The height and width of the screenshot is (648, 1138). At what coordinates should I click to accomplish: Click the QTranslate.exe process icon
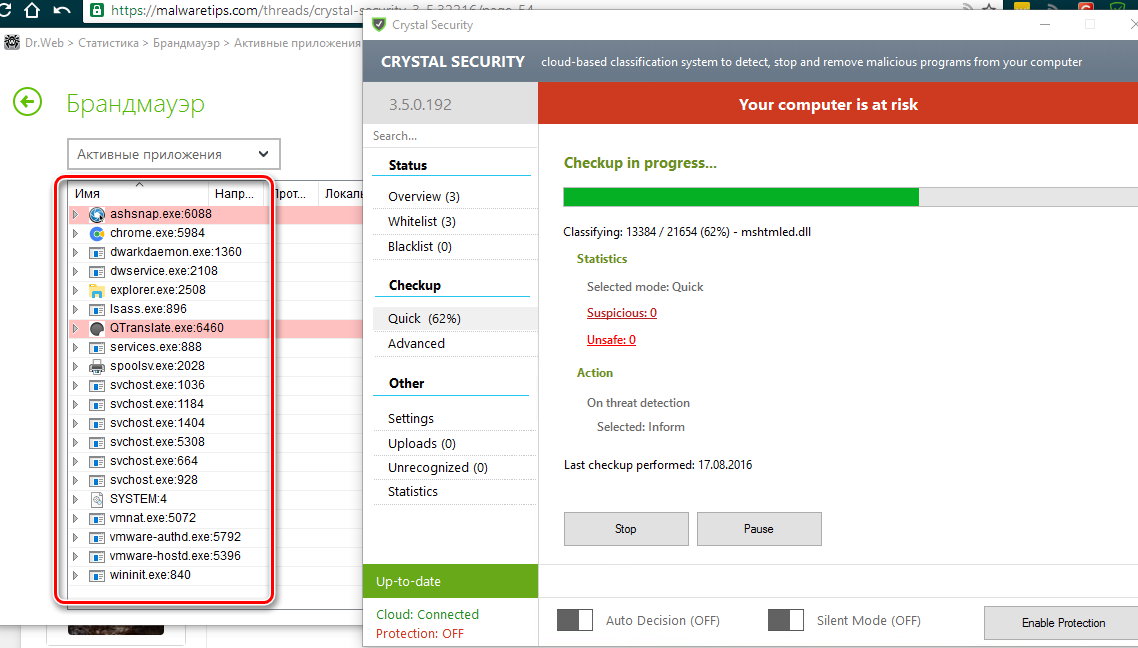point(97,329)
